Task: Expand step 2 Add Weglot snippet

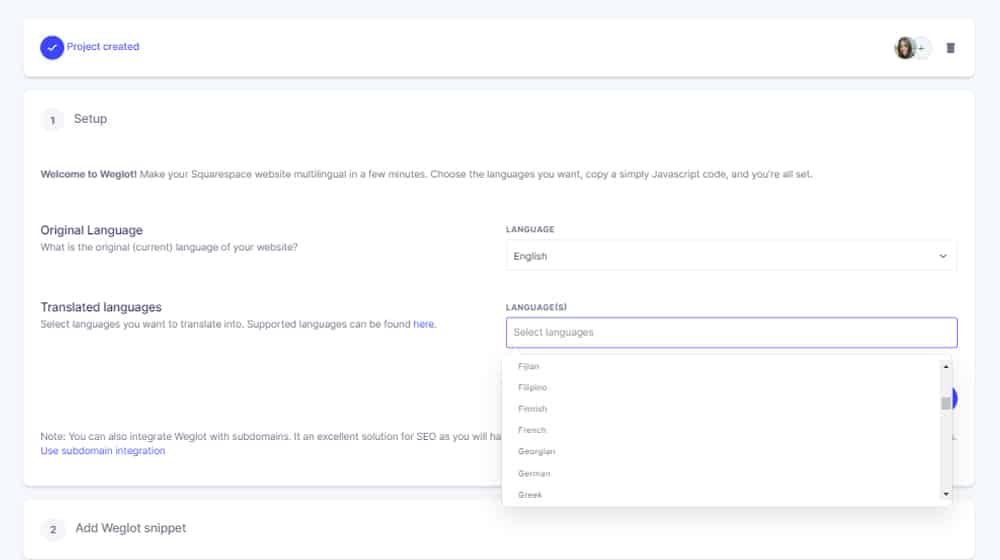Action: (x=131, y=528)
